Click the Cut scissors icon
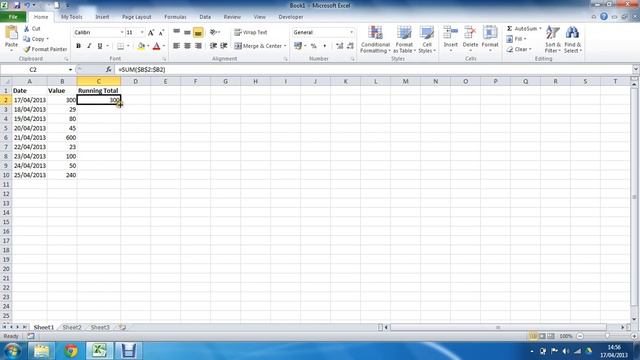Screen dimensions: 640x360 [27, 29]
